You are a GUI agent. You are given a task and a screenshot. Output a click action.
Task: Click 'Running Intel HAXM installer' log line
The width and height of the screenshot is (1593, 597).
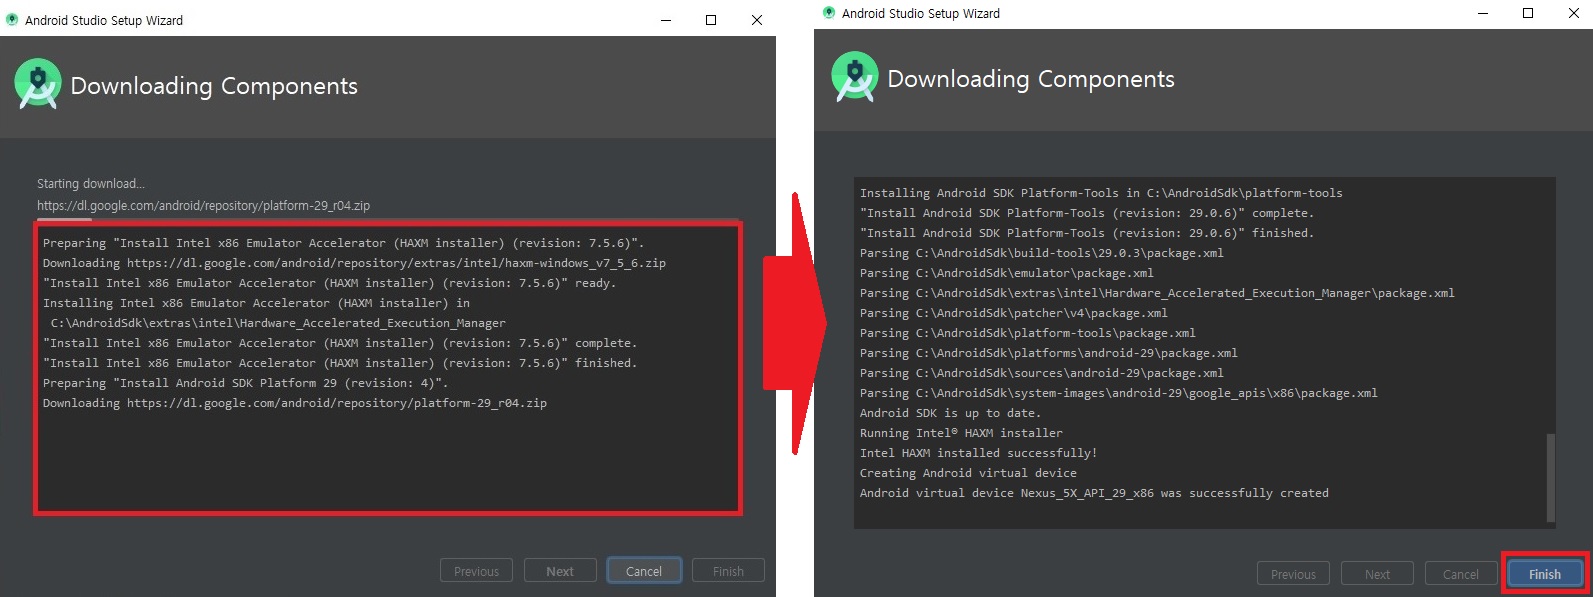[x=961, y=433]
